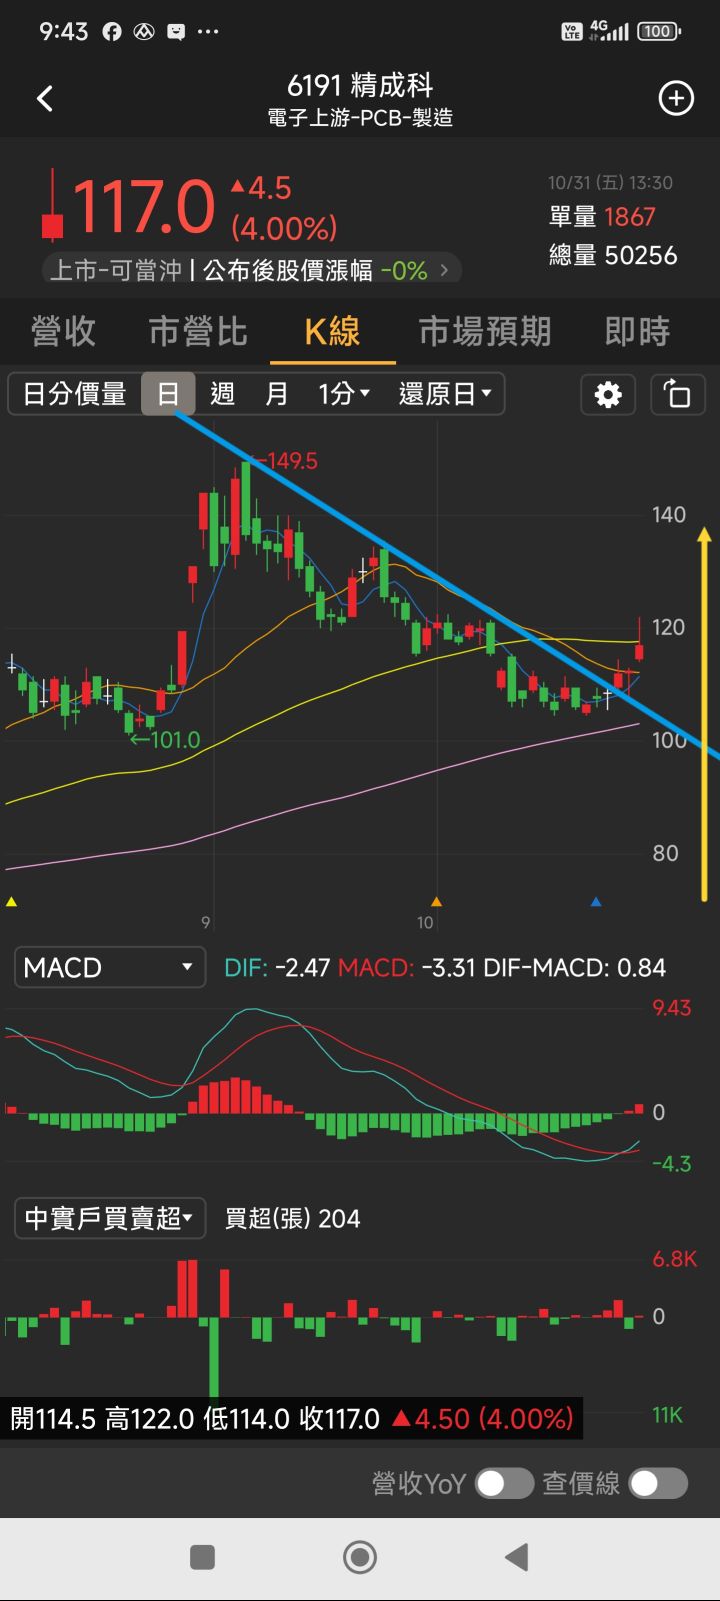Tap the 上市-可當沖 label

tap(115, 270)
